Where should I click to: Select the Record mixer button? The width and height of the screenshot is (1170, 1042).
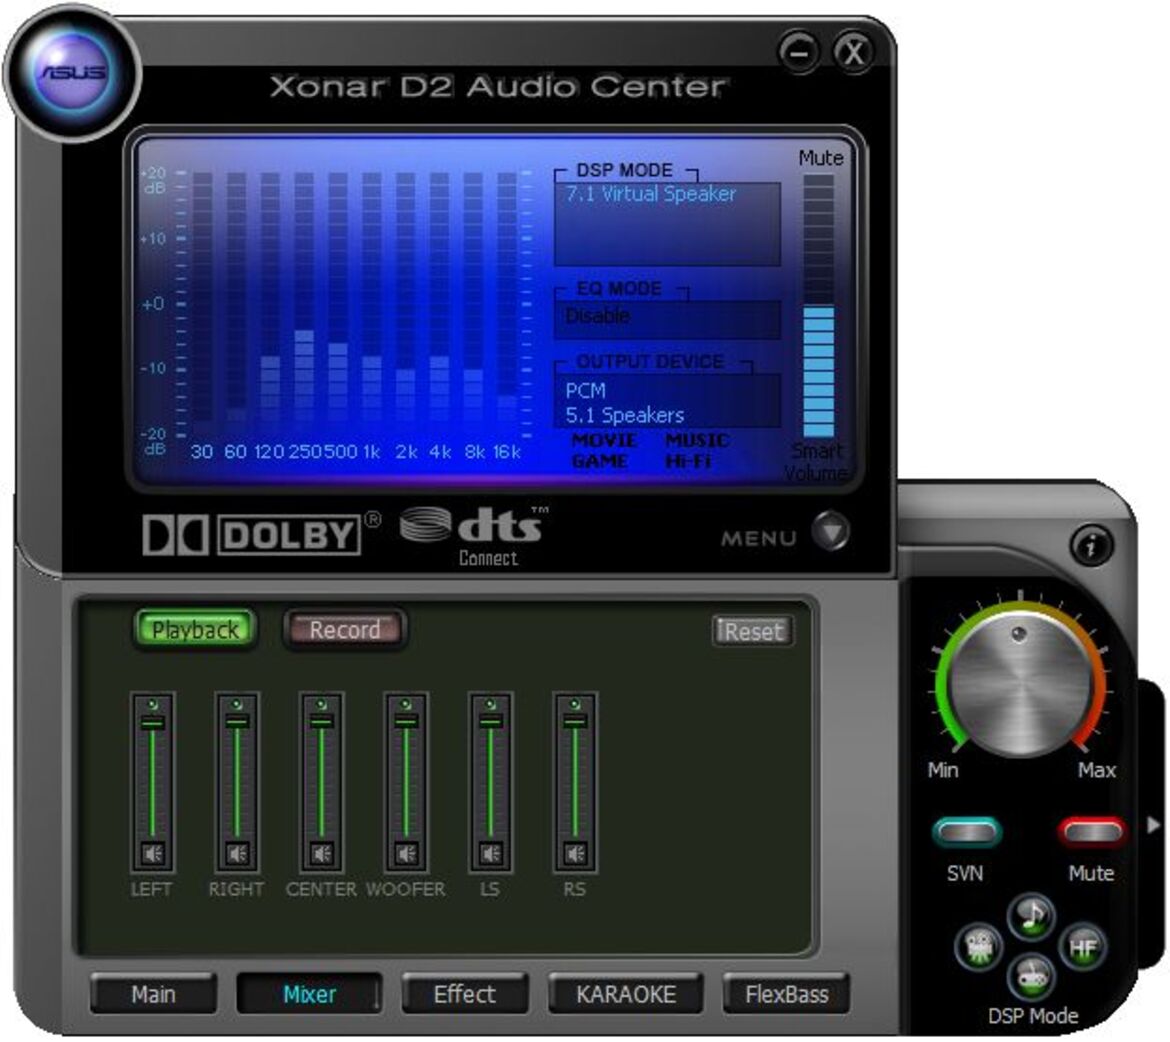[345, 630]
